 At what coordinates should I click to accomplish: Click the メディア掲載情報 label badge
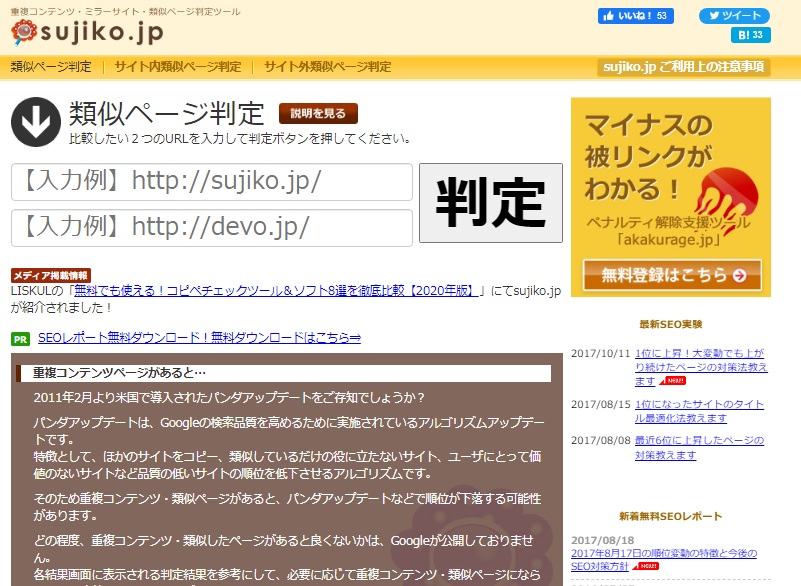pos(51,276)
